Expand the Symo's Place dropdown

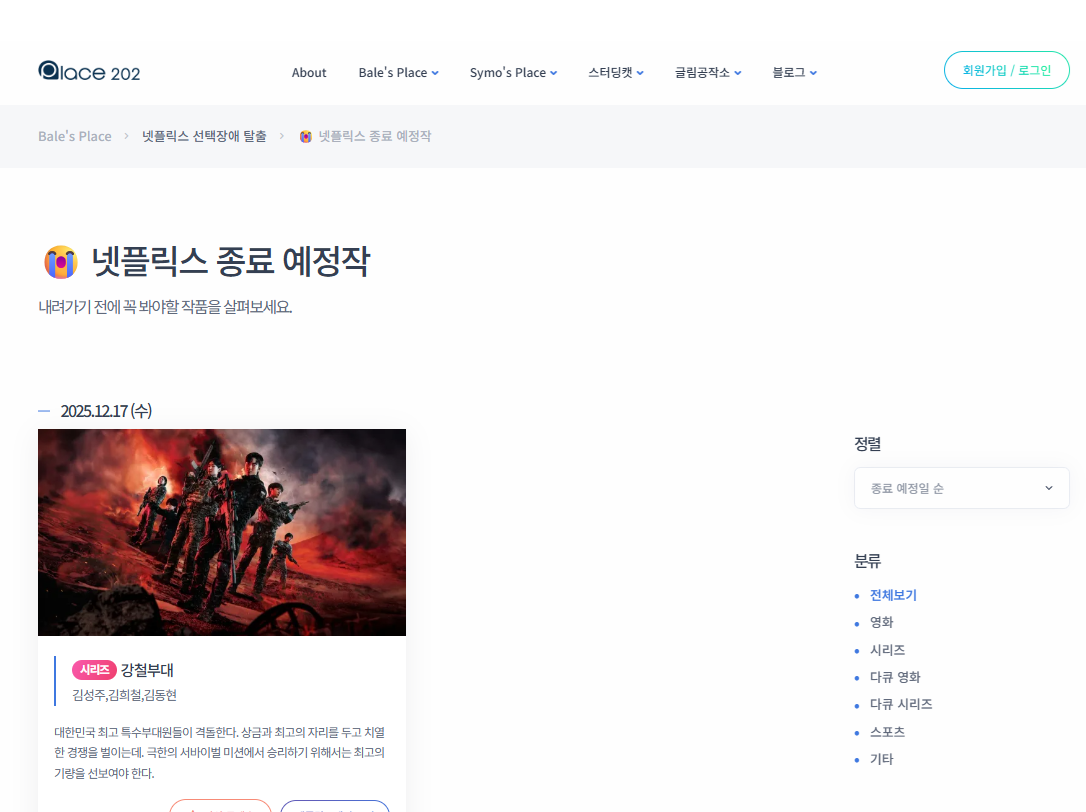pyautogui.click(x=513, y=72)
